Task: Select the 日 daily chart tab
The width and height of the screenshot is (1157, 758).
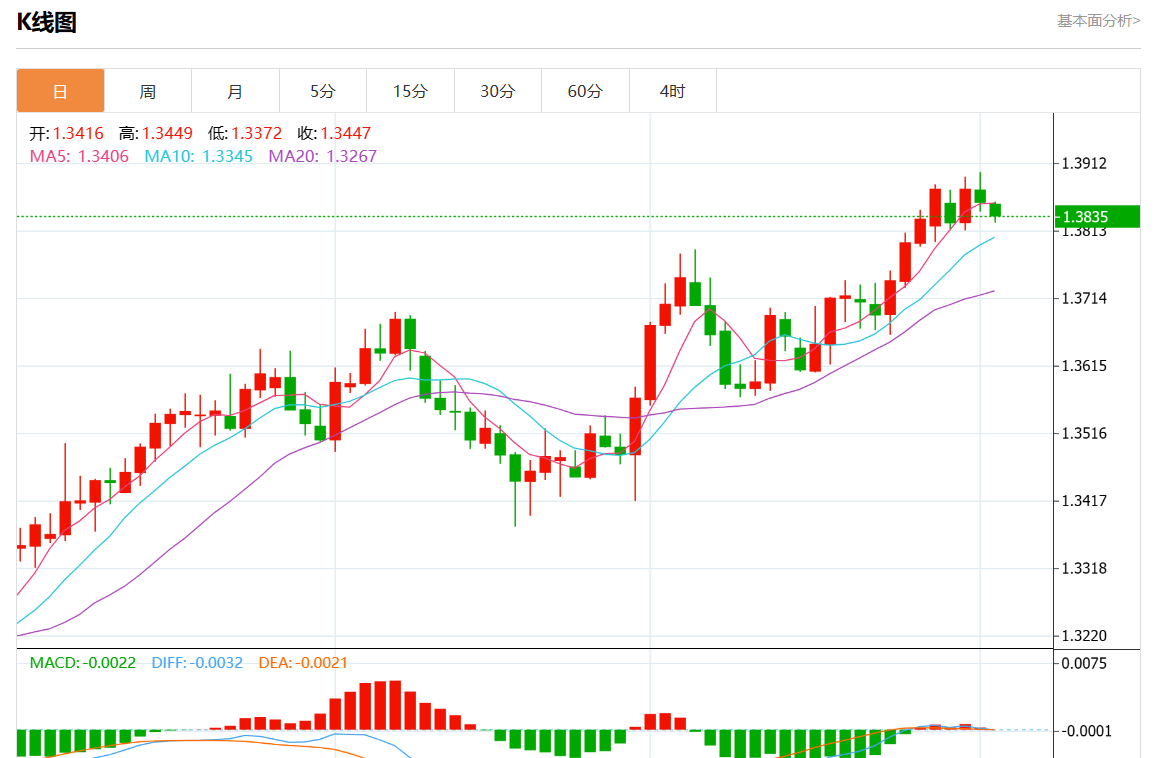Action: [61, 91]
